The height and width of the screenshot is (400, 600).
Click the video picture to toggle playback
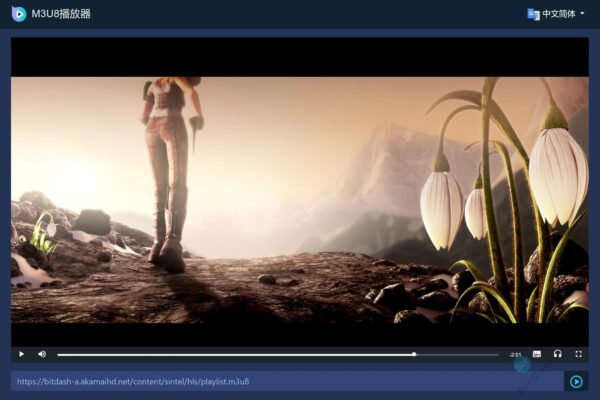[300, 200]
